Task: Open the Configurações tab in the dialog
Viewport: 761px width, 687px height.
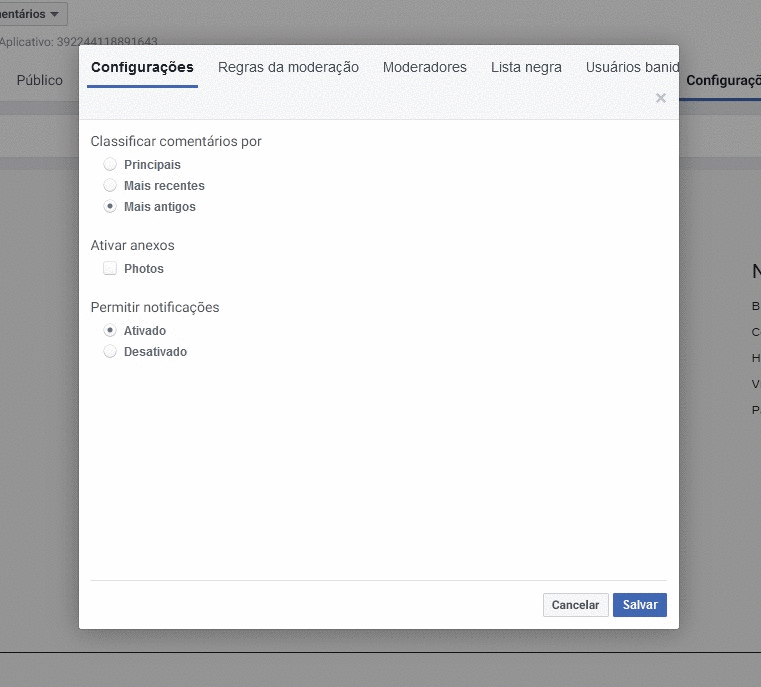Action: [142, 67]
